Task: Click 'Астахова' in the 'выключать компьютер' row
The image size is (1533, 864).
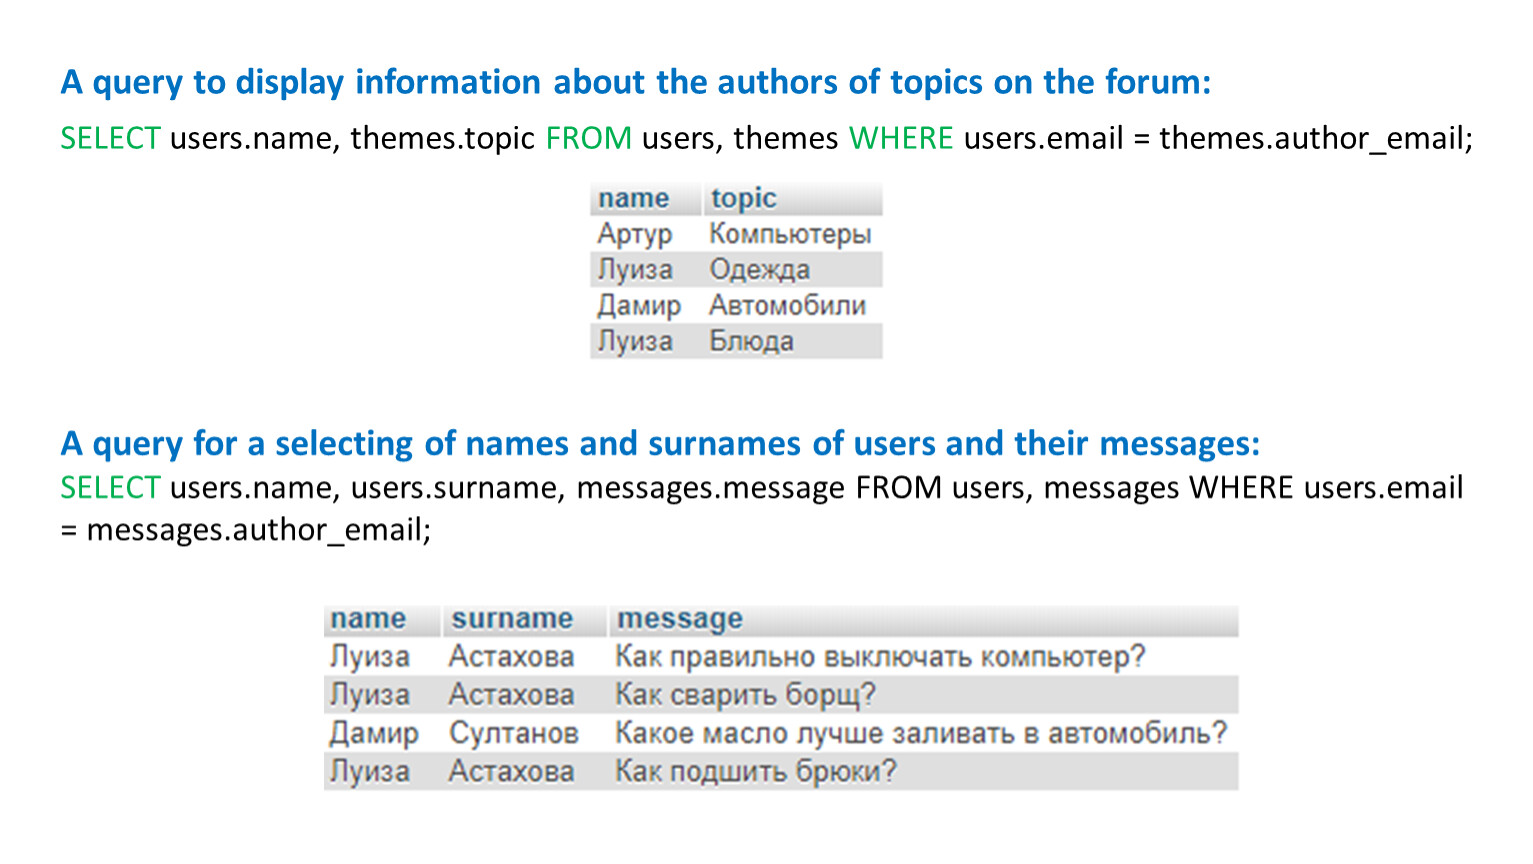Action: point(511,657)
